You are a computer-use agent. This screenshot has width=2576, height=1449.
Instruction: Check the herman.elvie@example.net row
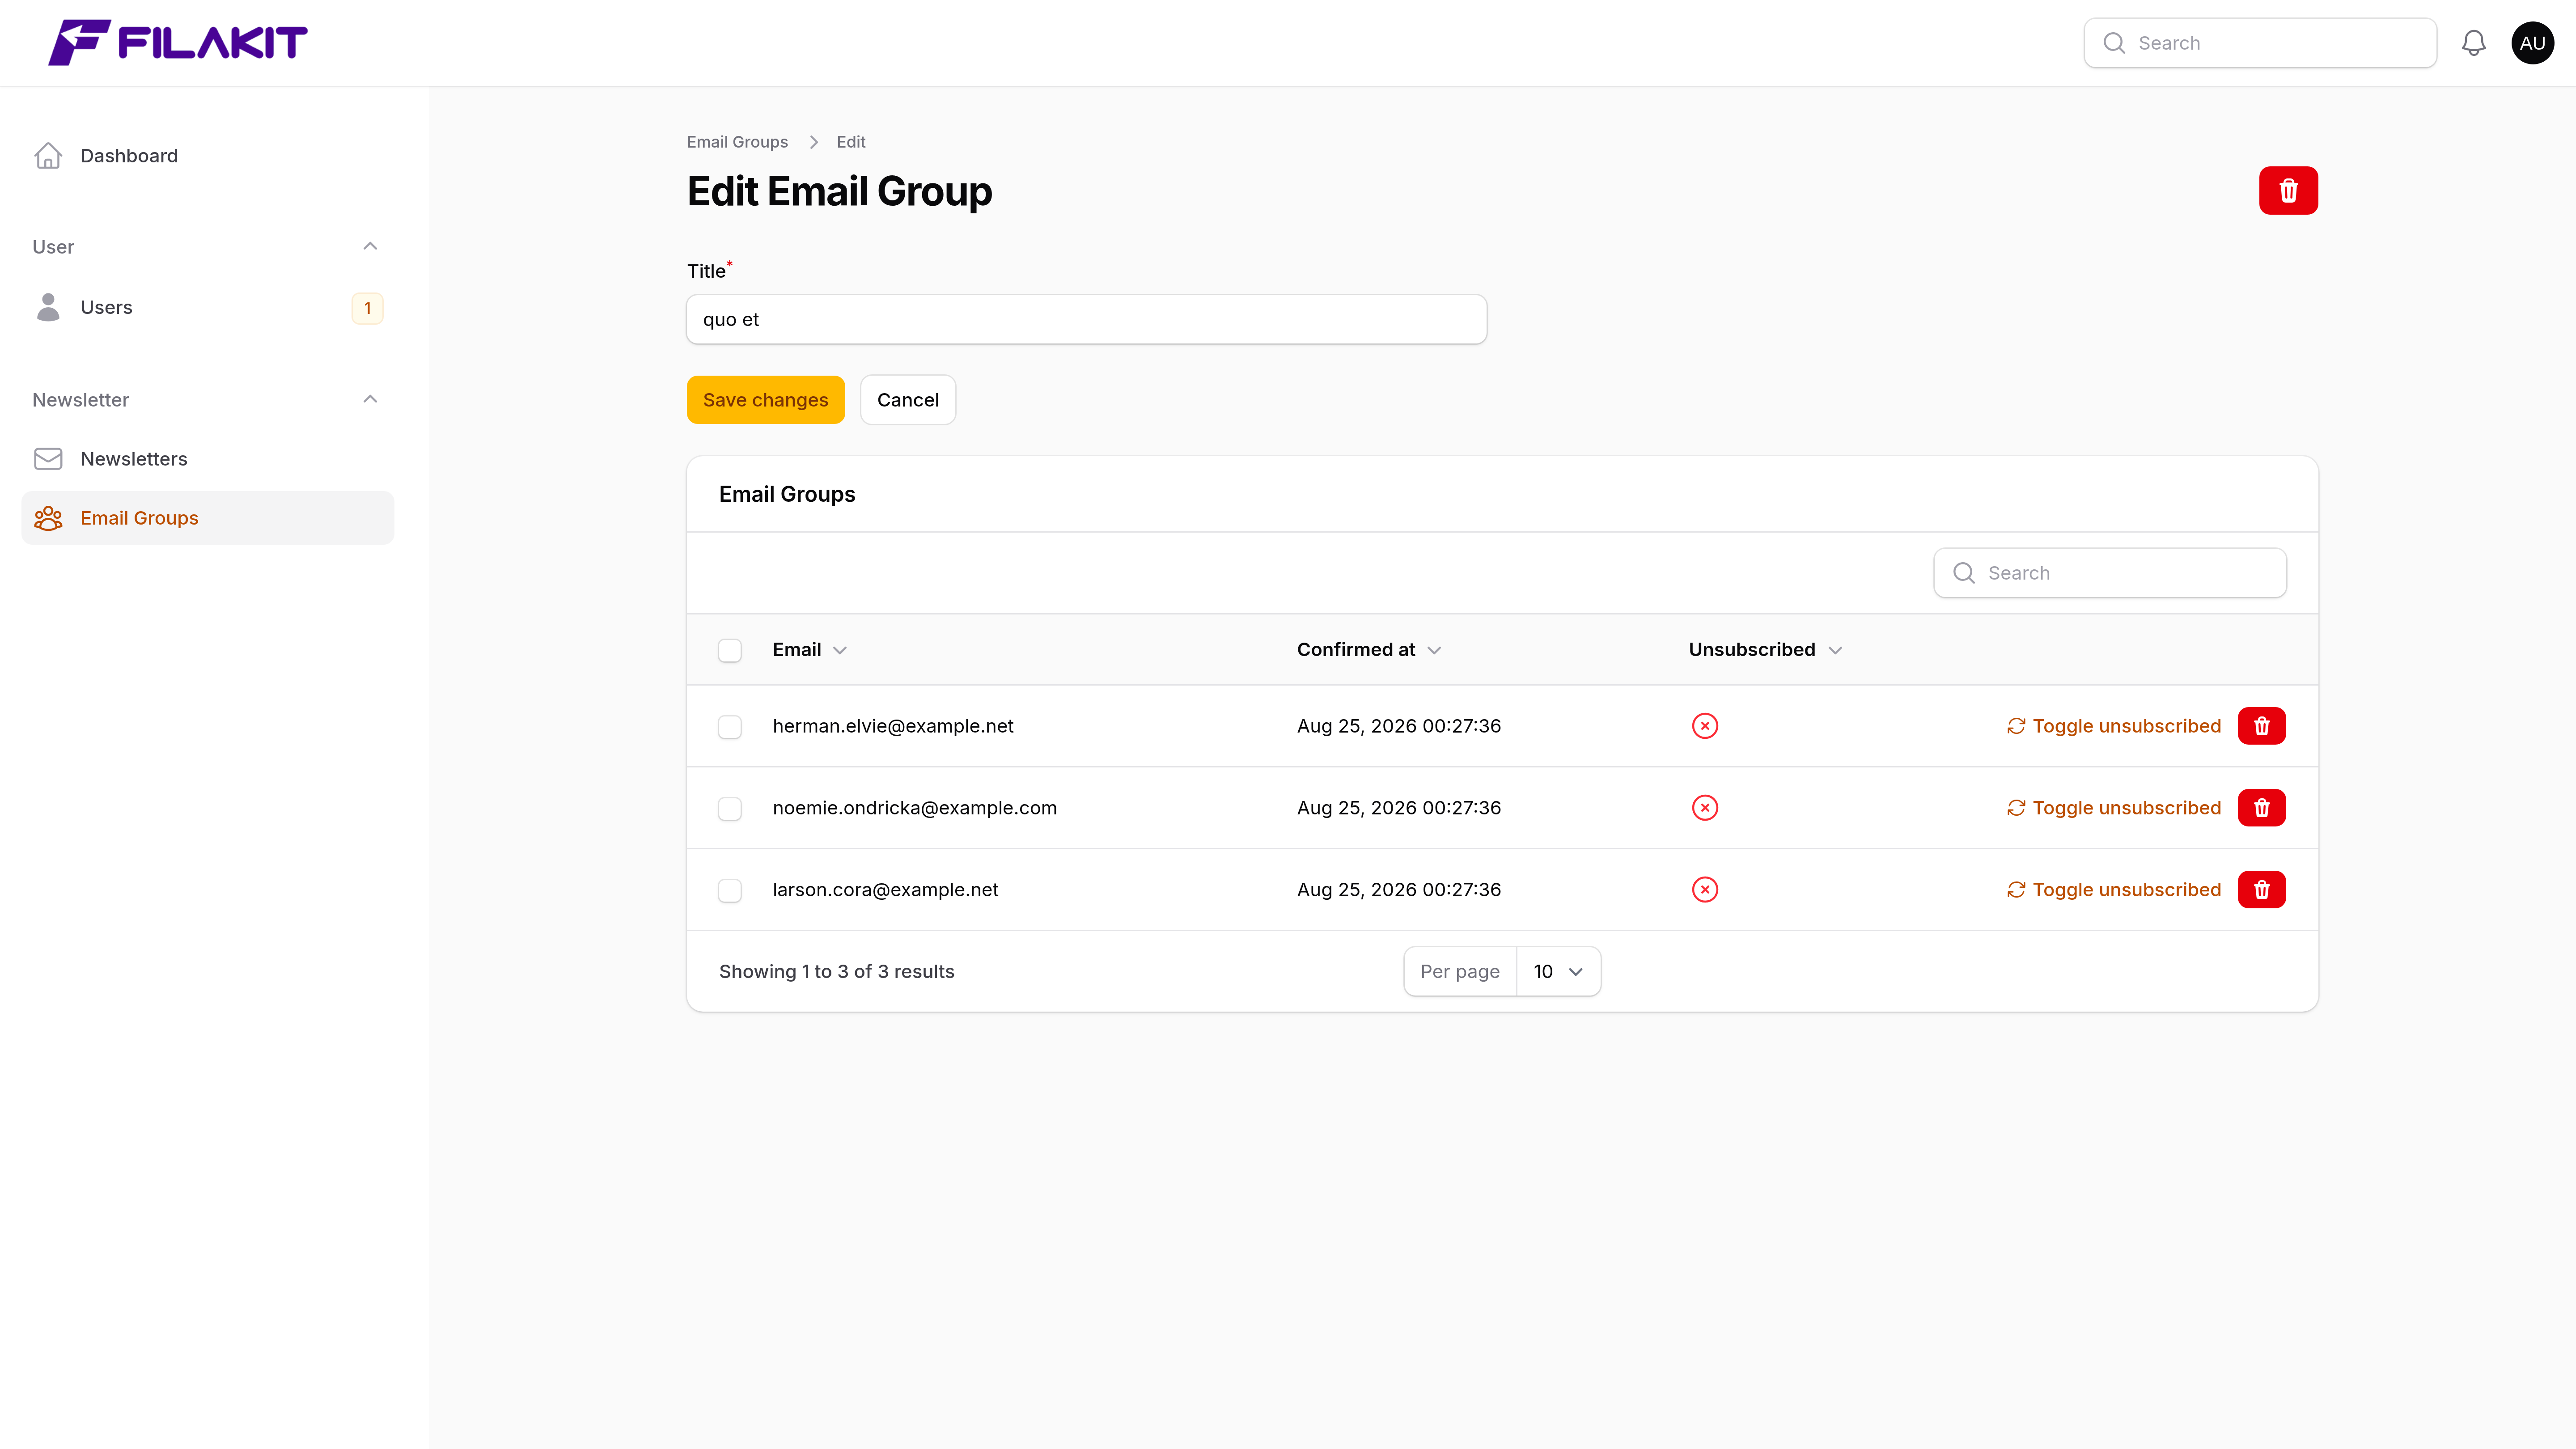(x=730, y=727)
